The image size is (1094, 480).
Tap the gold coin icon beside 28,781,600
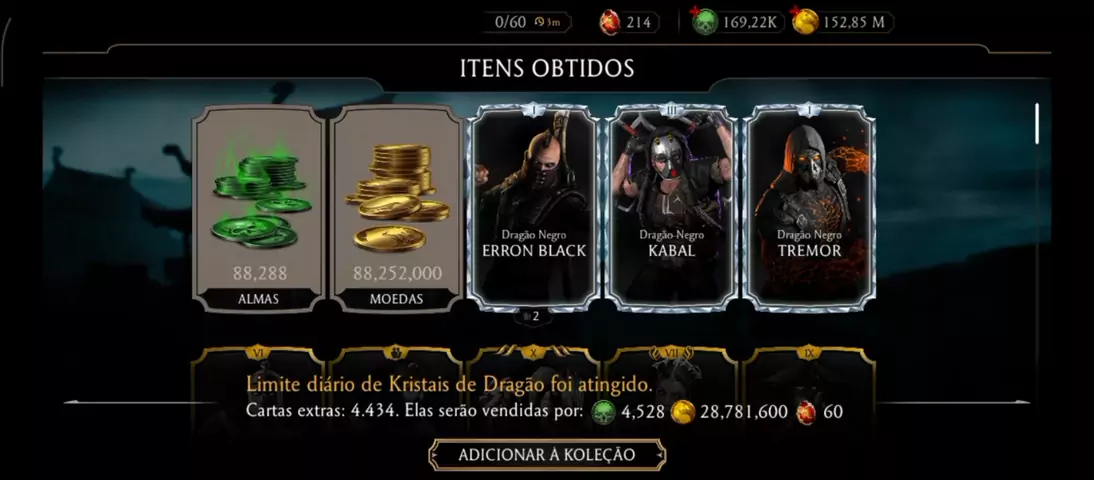[683, 412]
